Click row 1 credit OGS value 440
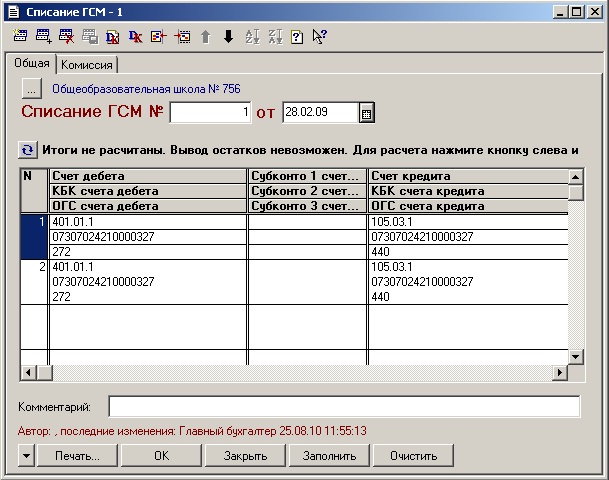 [x=468, y=252]
